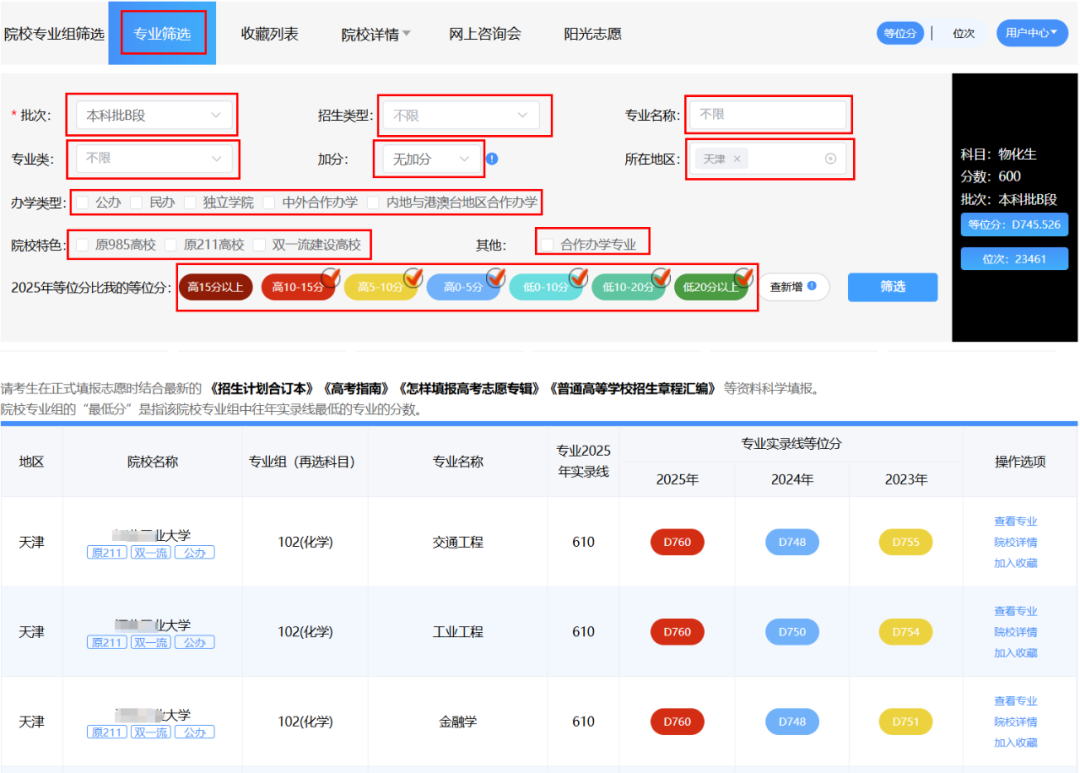Open the 专业类 dropdown
This screenshot has width=1080, height=773.
click(152, 158)
